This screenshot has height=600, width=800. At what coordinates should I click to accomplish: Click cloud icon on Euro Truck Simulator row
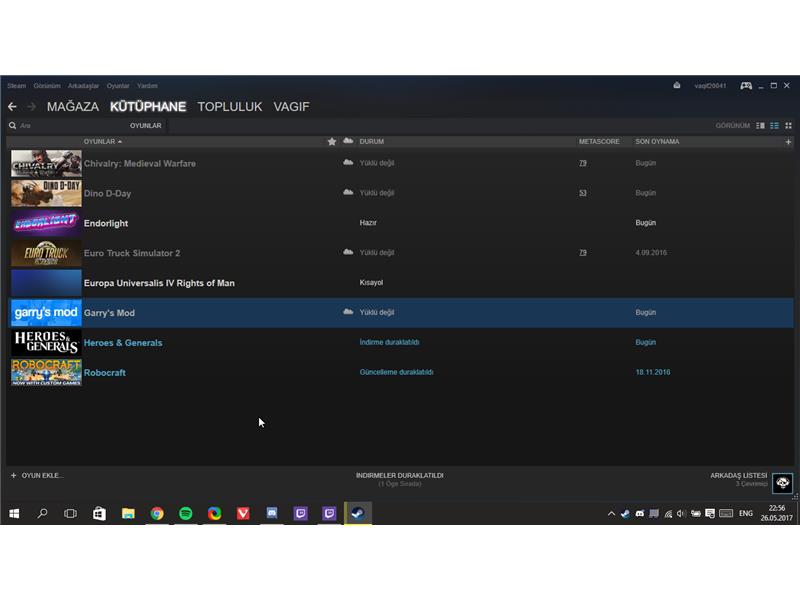348,252
